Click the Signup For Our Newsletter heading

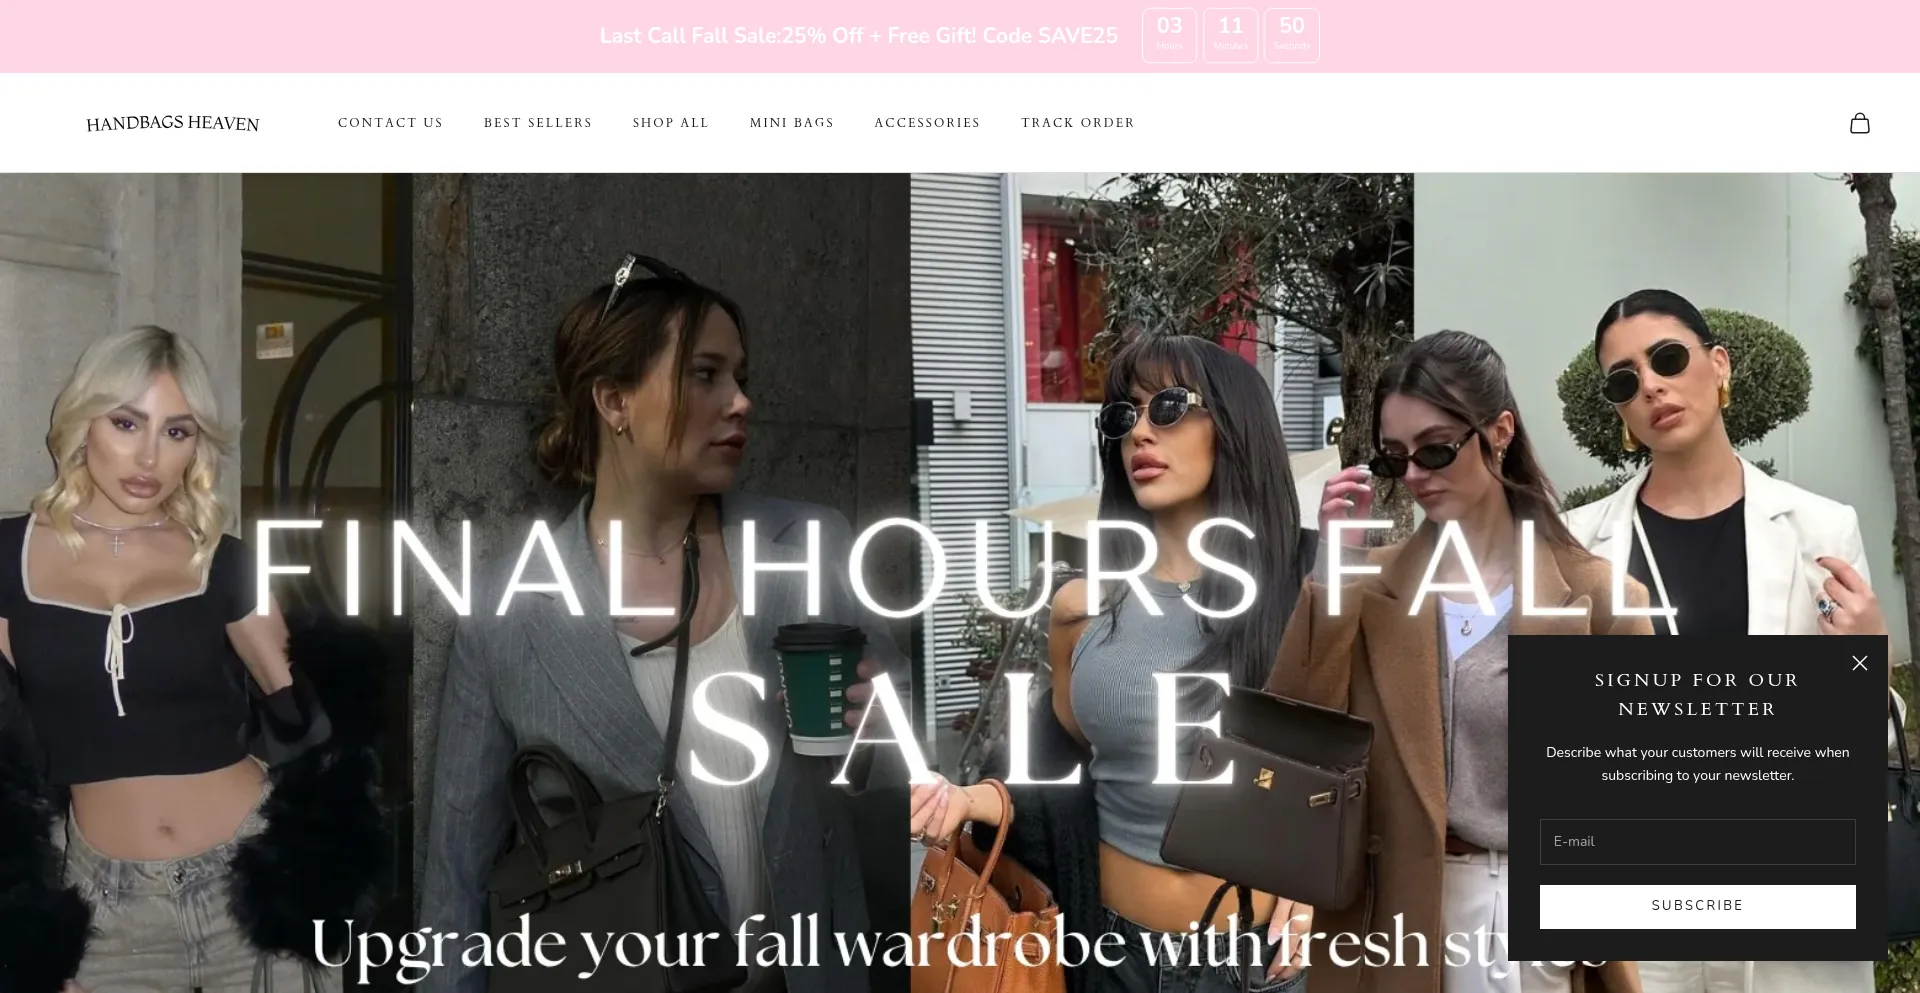coord(1697,694)
